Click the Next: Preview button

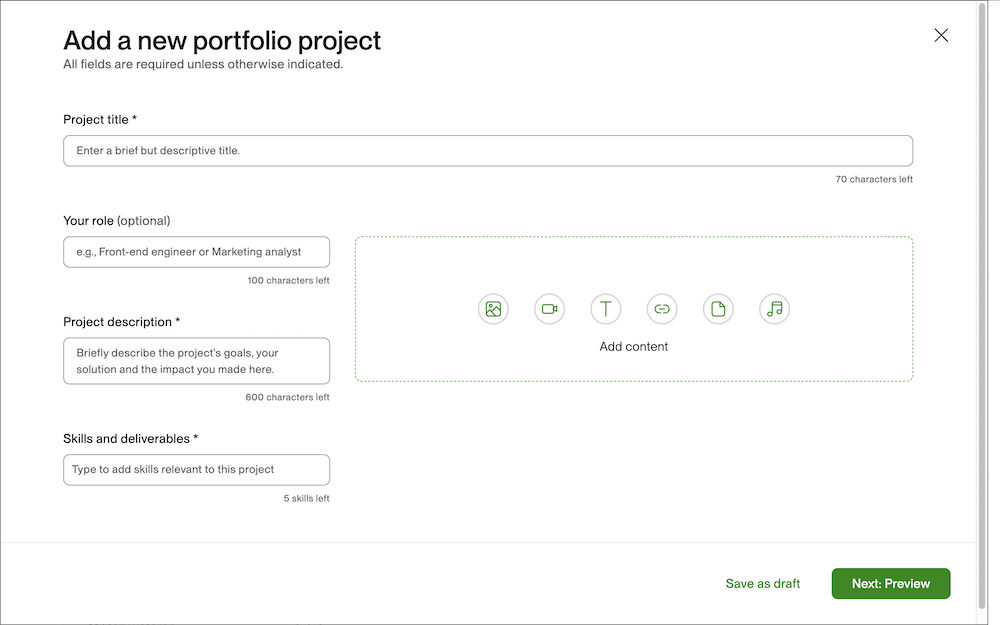point(890,583)
